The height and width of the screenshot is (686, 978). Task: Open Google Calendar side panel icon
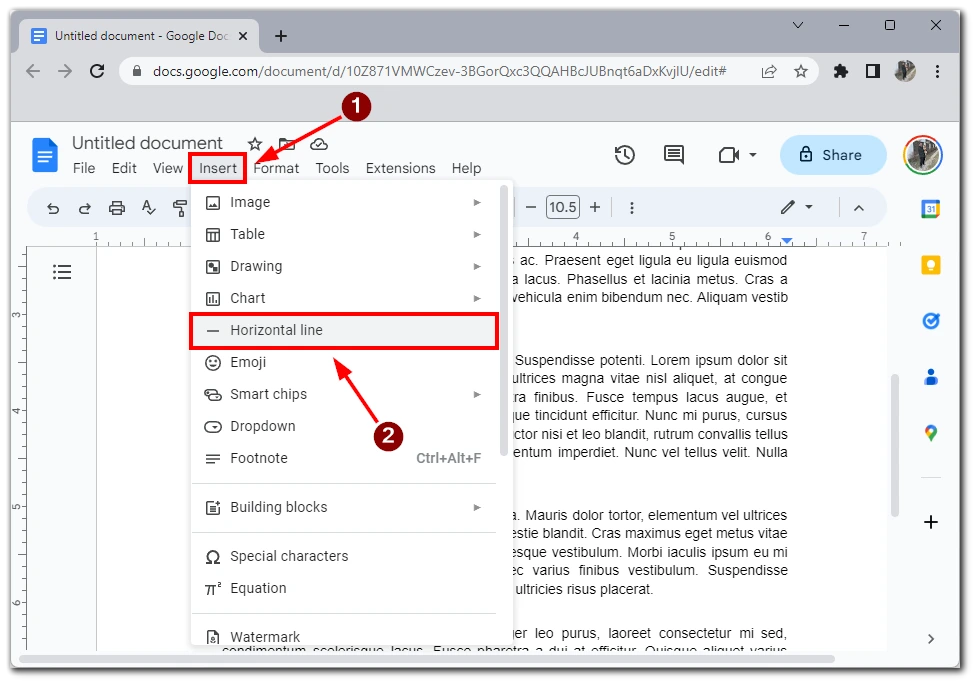[x=930, y=209]
